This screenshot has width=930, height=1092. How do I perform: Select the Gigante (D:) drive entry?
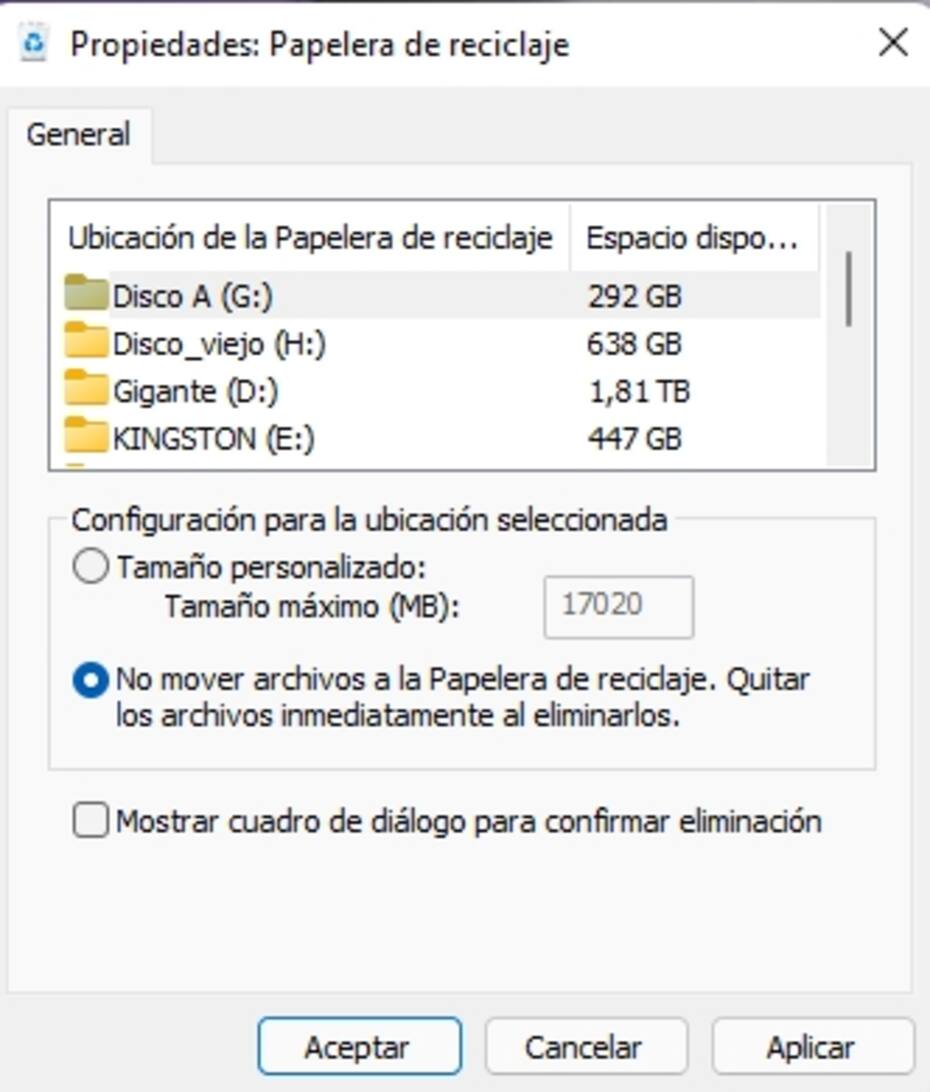[442, 391]
